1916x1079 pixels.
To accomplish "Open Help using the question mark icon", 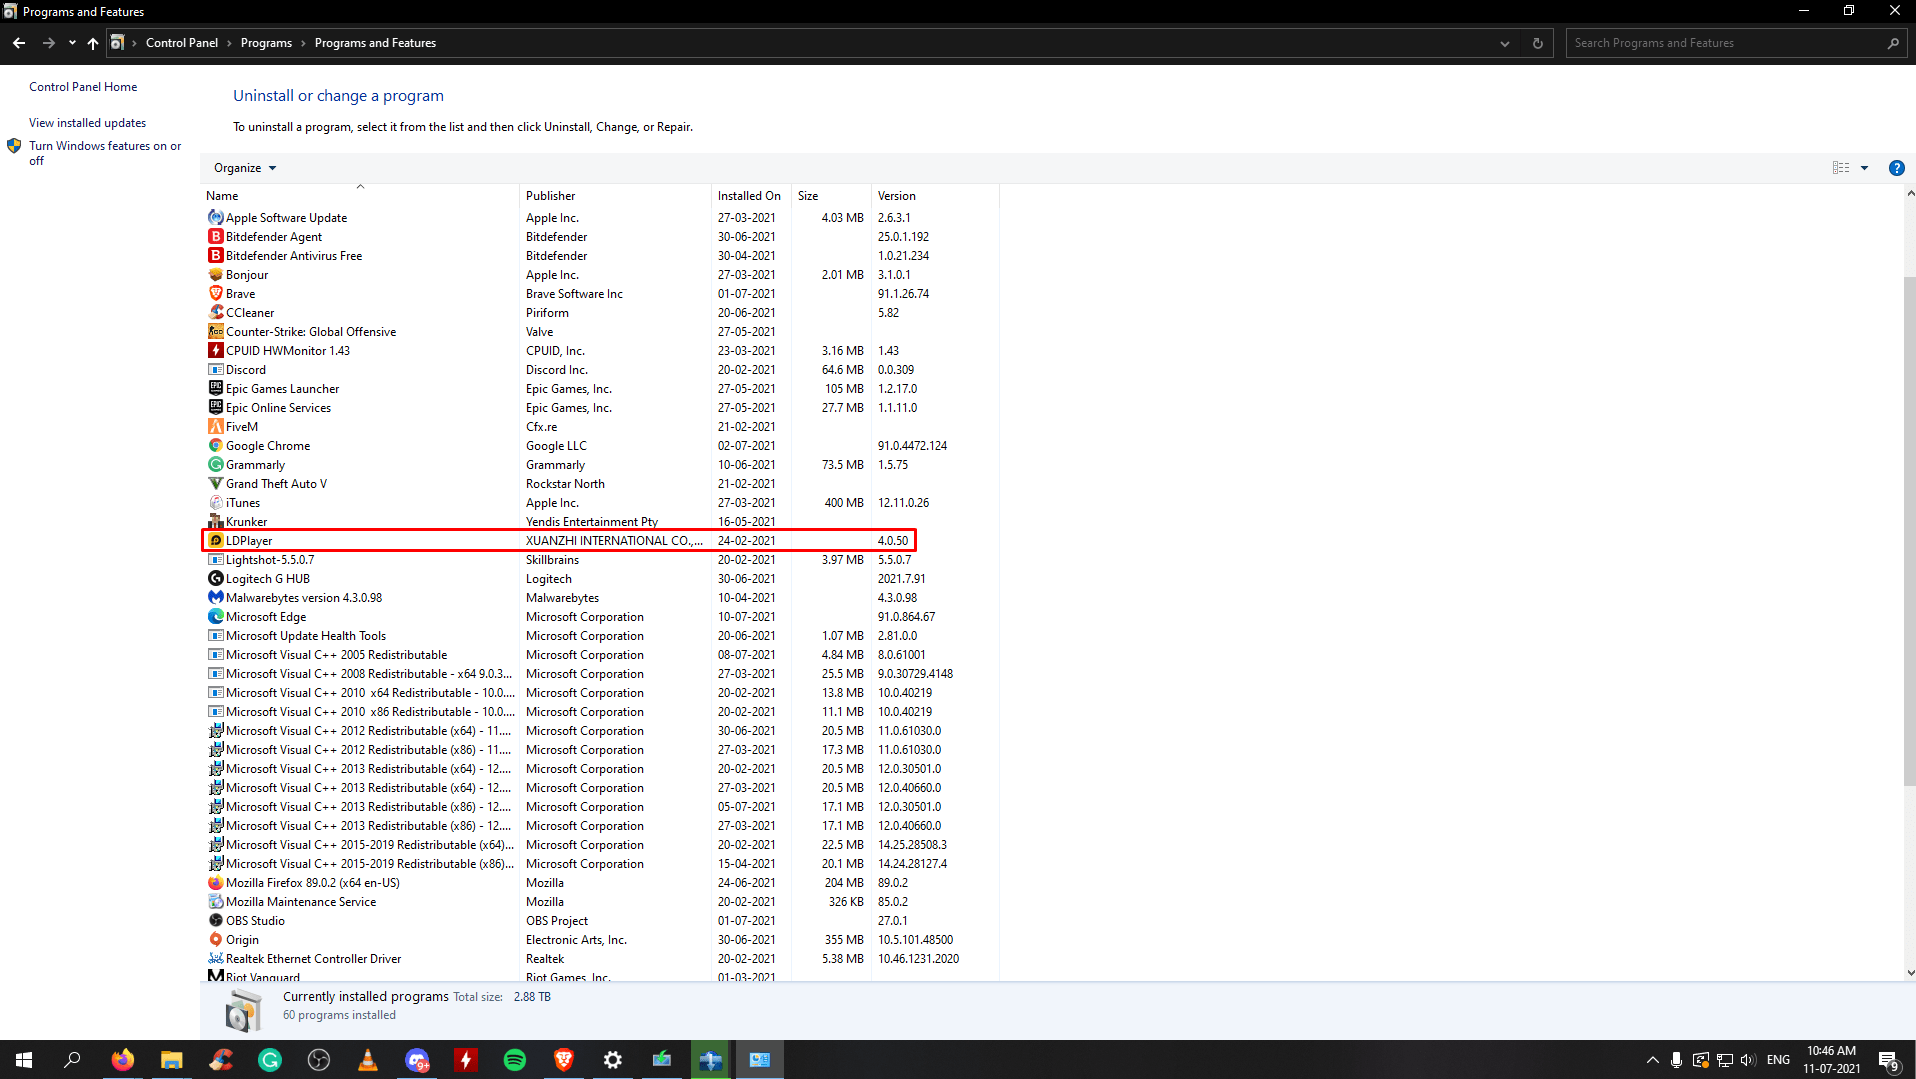I will coord(1896,168).
